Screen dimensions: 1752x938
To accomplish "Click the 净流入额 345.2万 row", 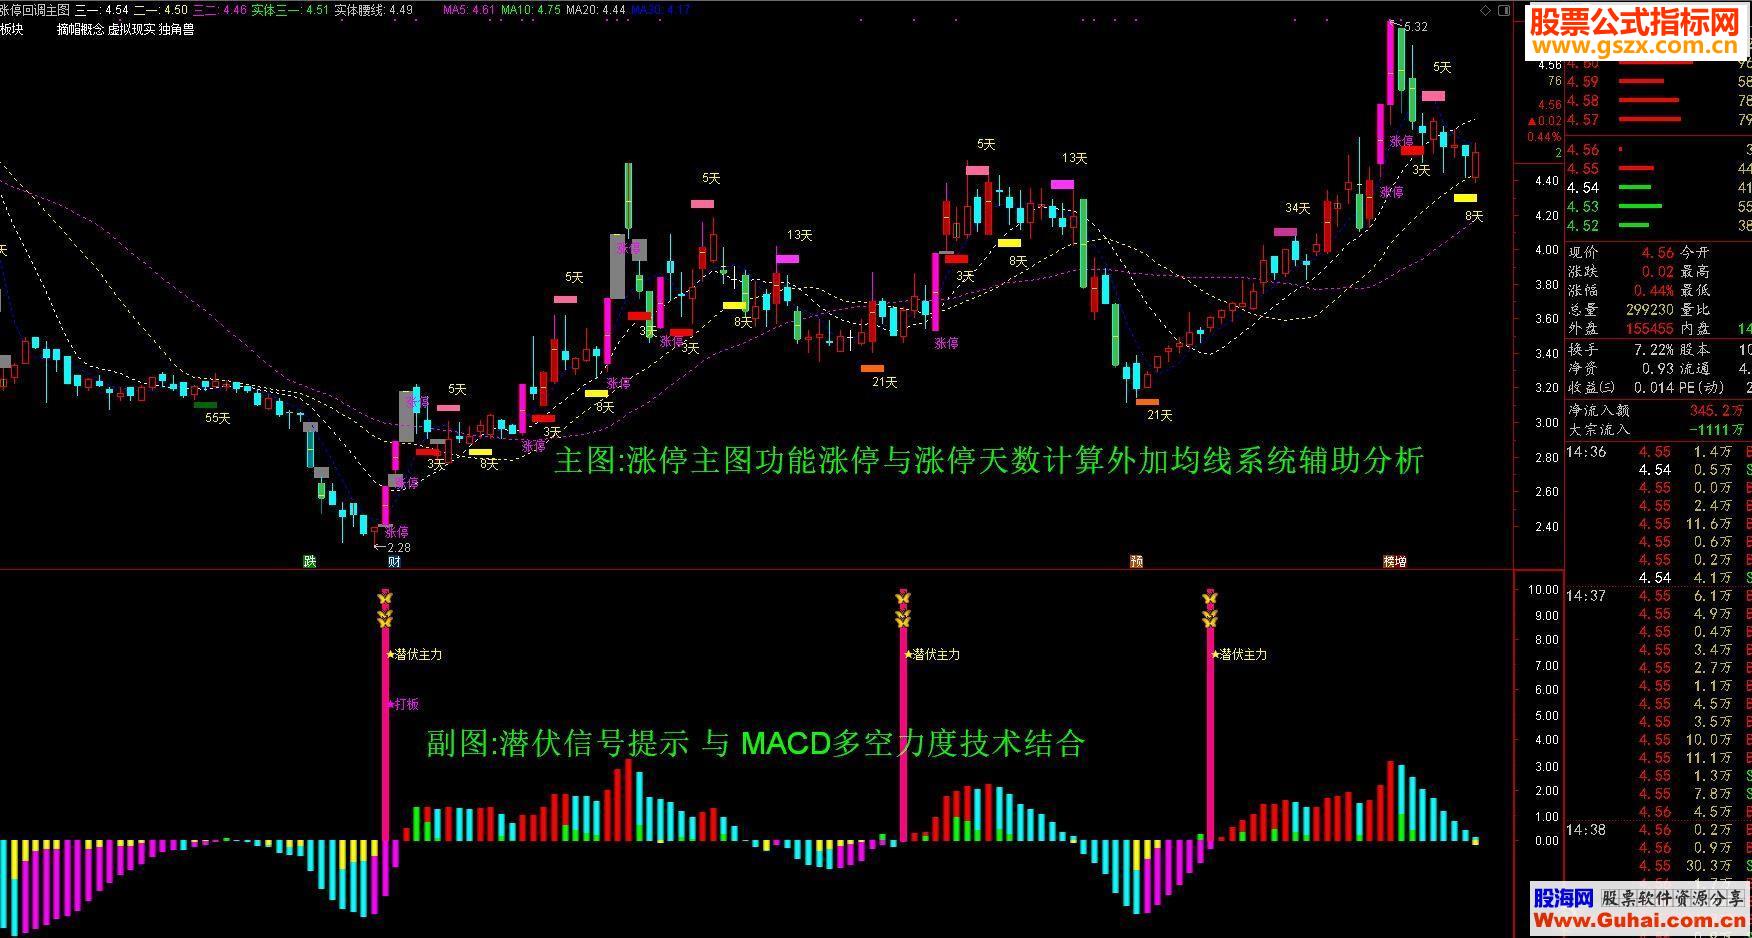I will tap(1658, 410).
